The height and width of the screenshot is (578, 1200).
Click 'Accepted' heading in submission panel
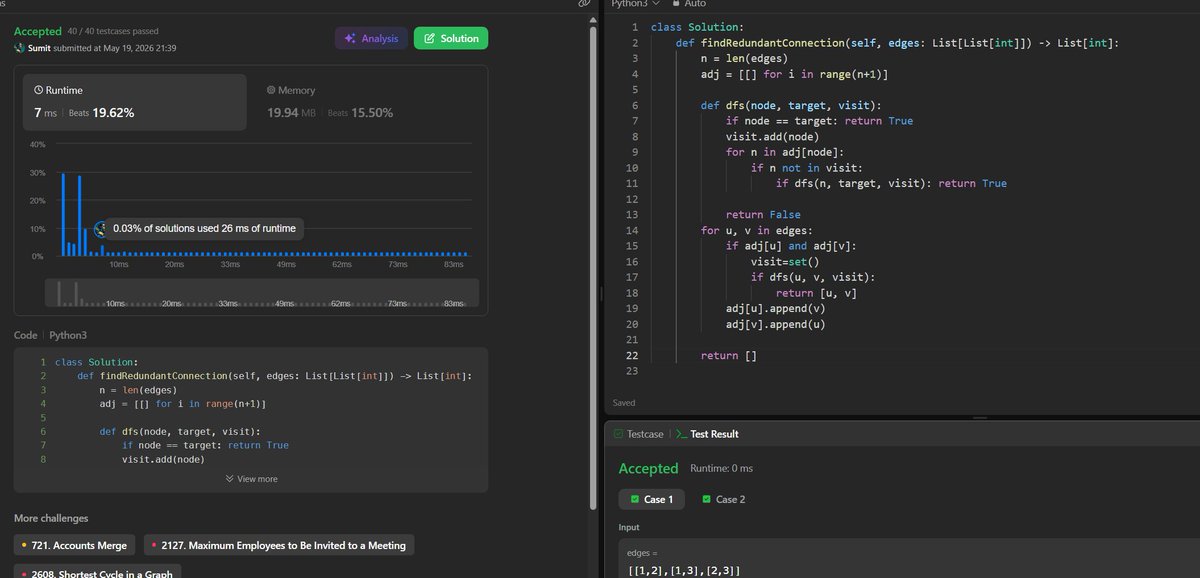coord(38,32)
